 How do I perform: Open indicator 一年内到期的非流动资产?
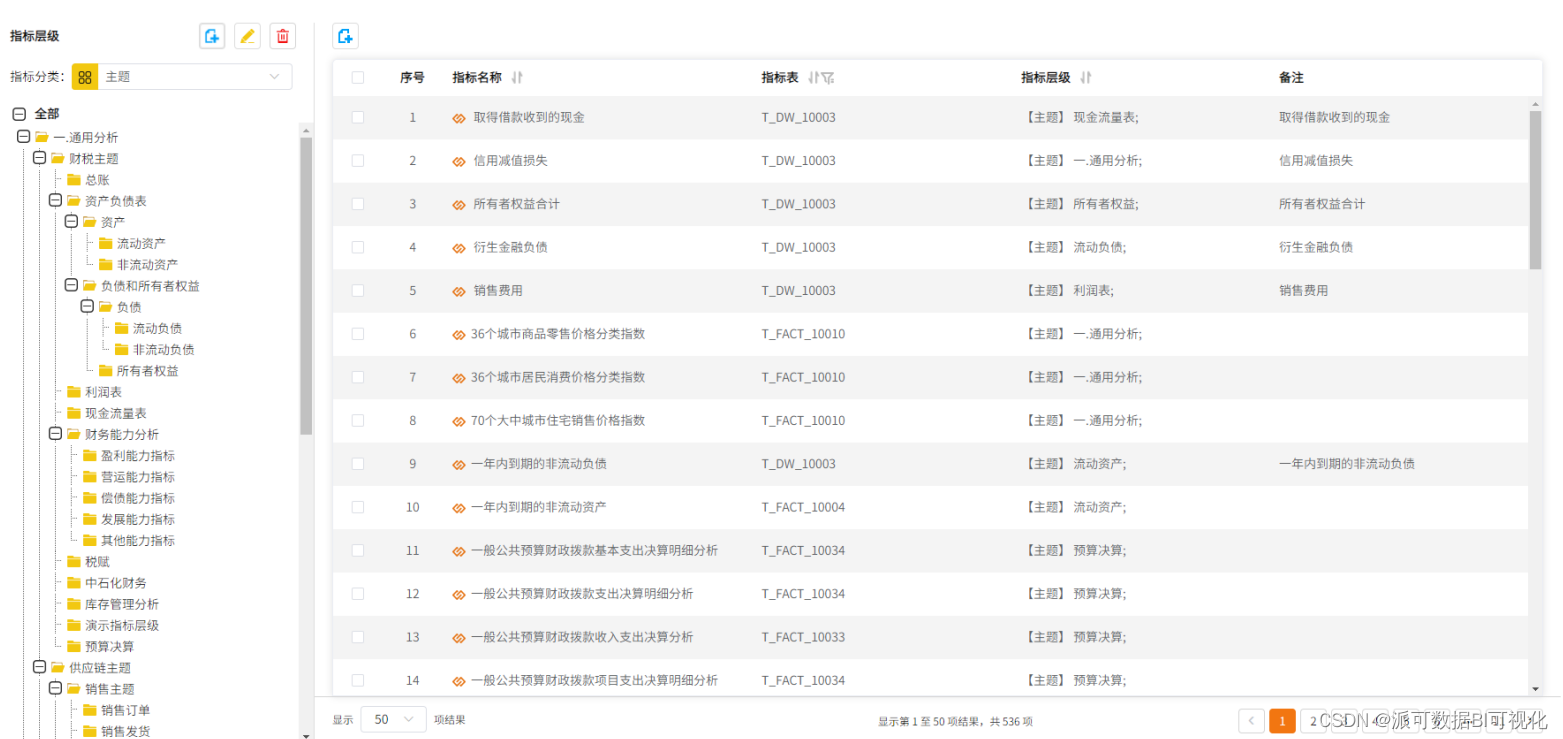click(538, 507)
